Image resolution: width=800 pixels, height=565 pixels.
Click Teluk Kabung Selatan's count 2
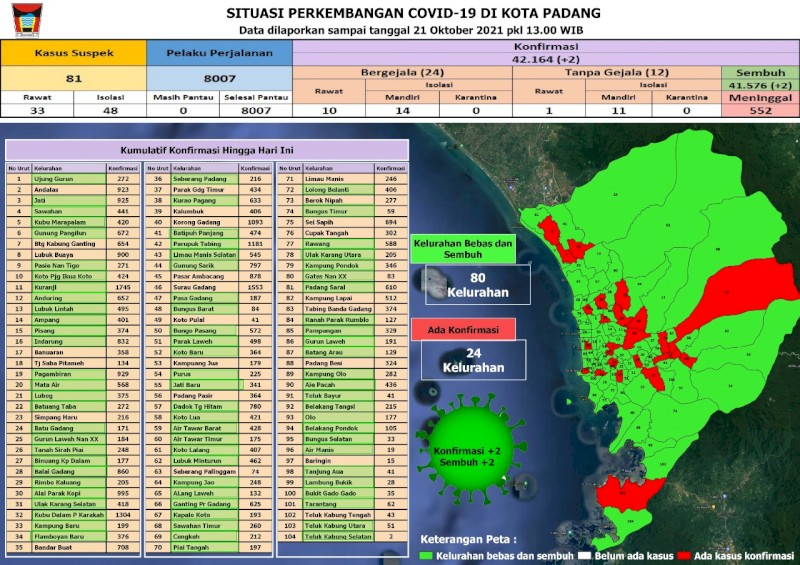pos(391,537)
